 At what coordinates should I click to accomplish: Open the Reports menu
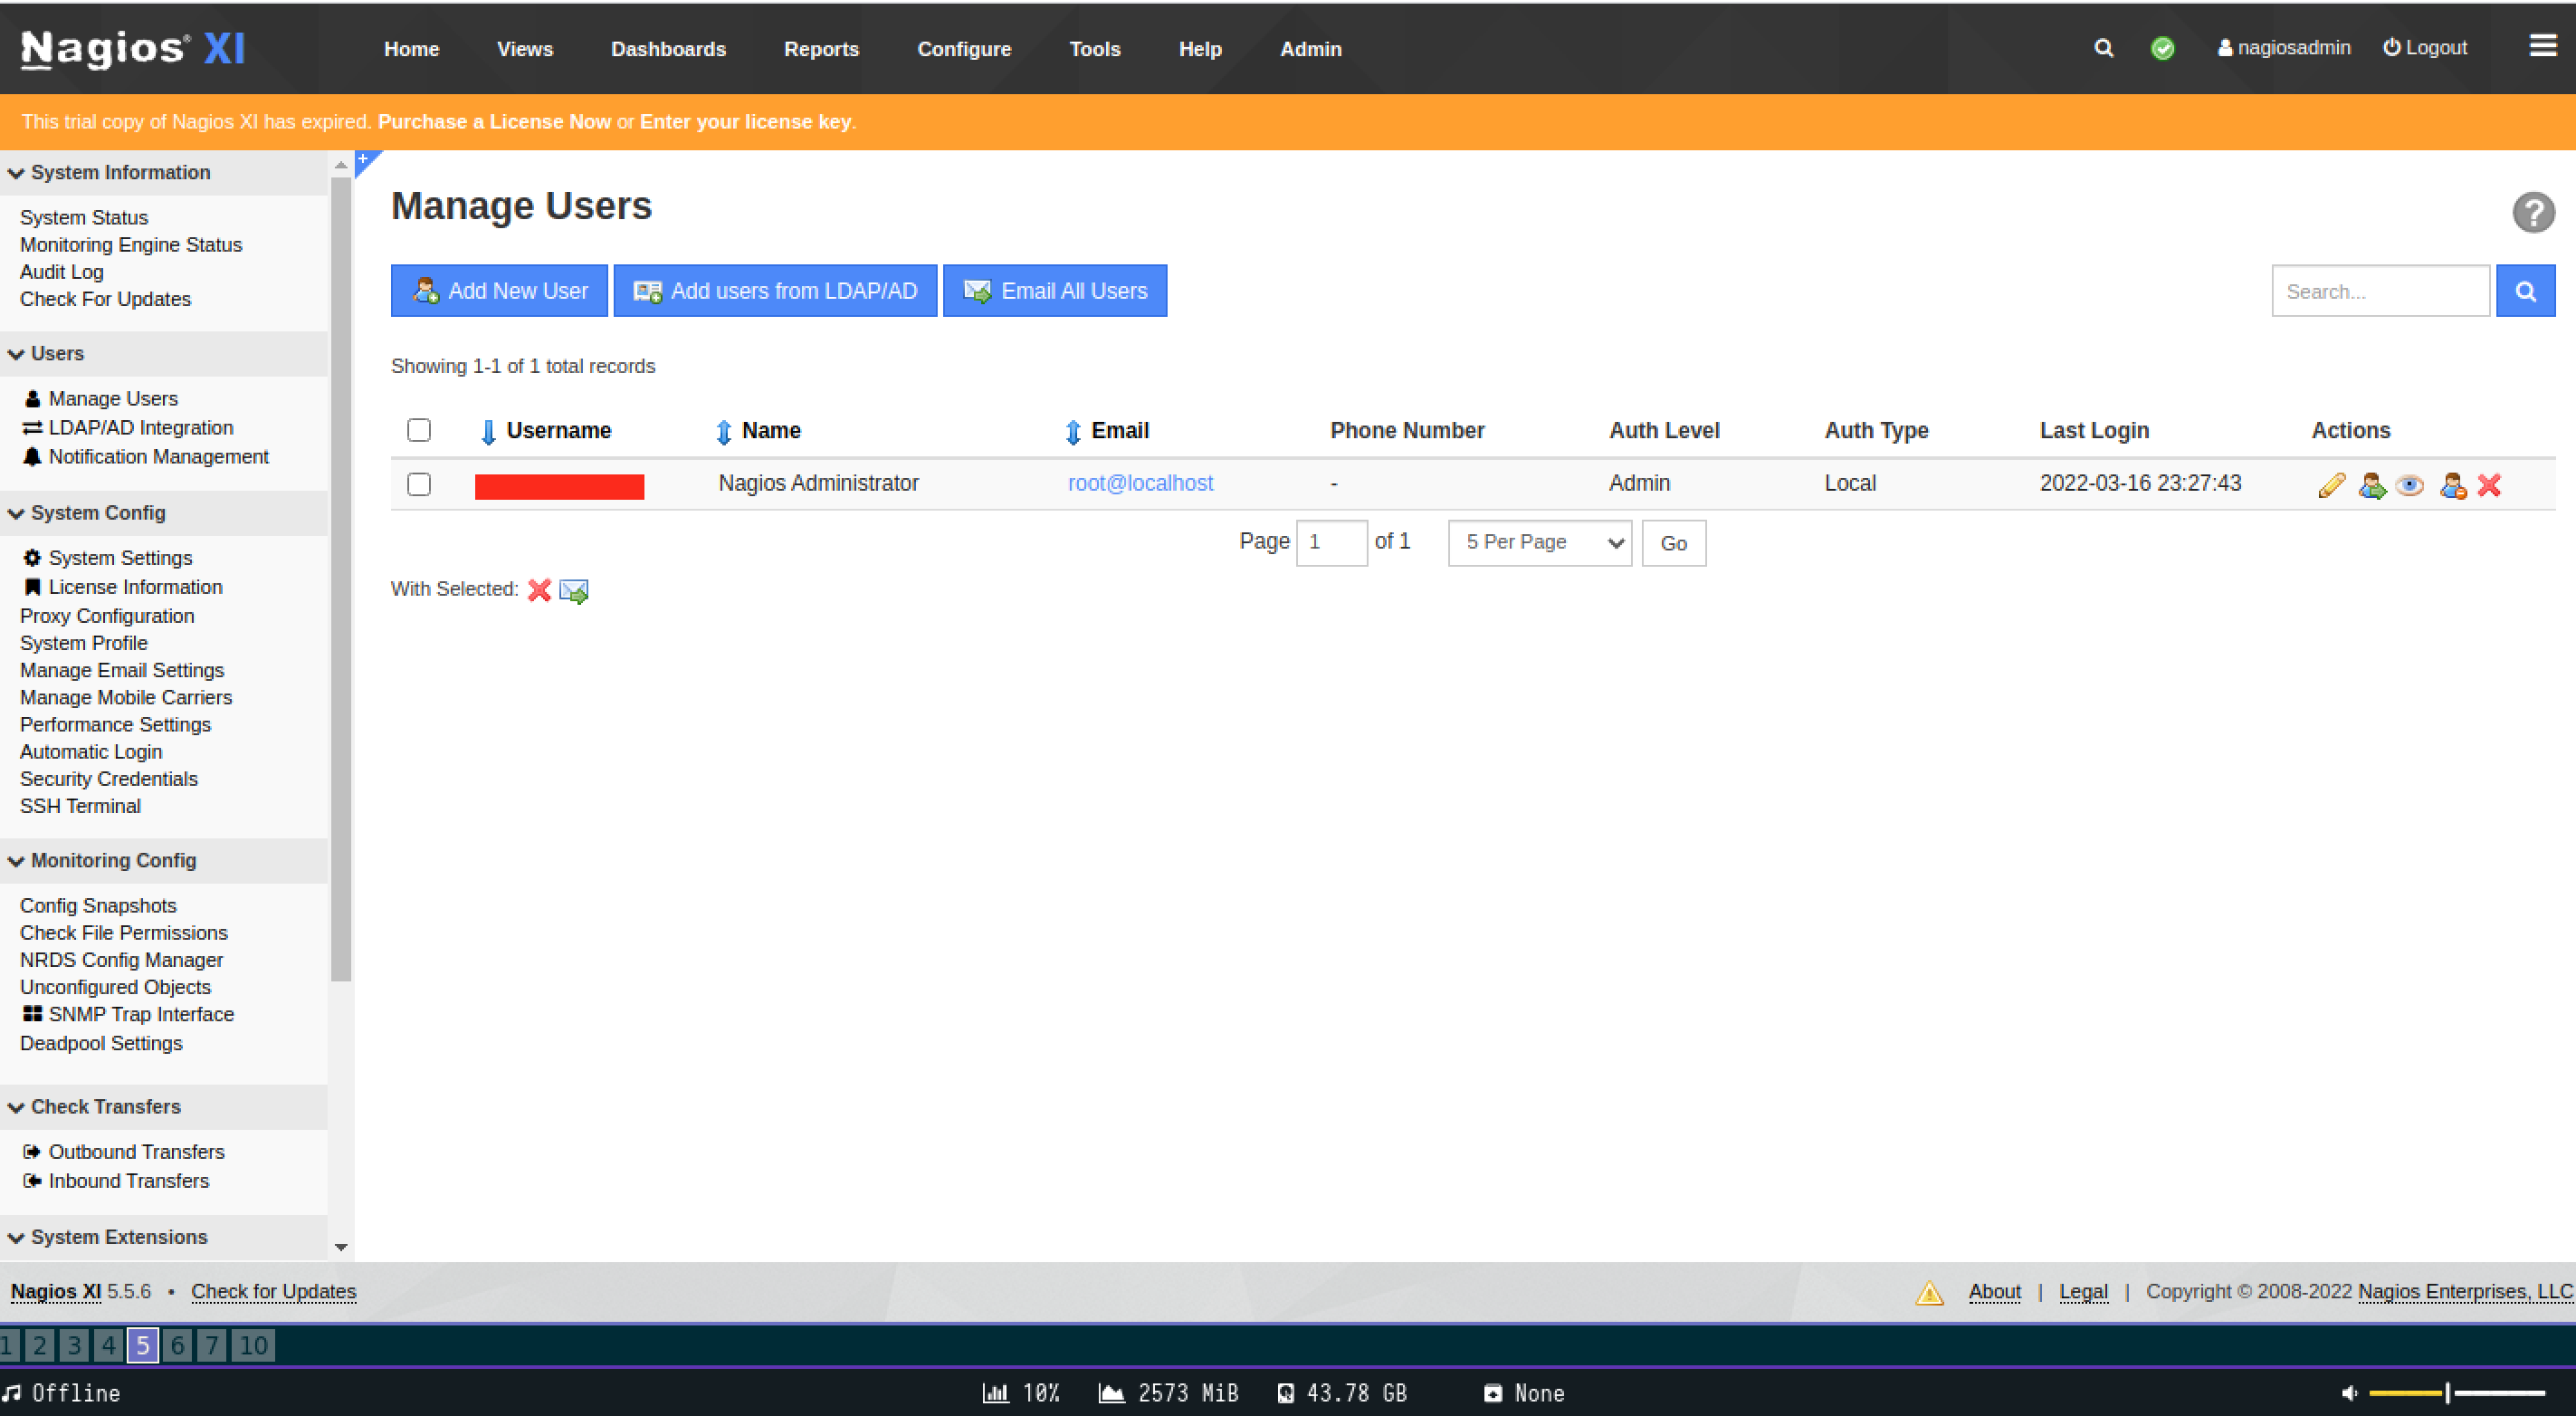(821, 49)
